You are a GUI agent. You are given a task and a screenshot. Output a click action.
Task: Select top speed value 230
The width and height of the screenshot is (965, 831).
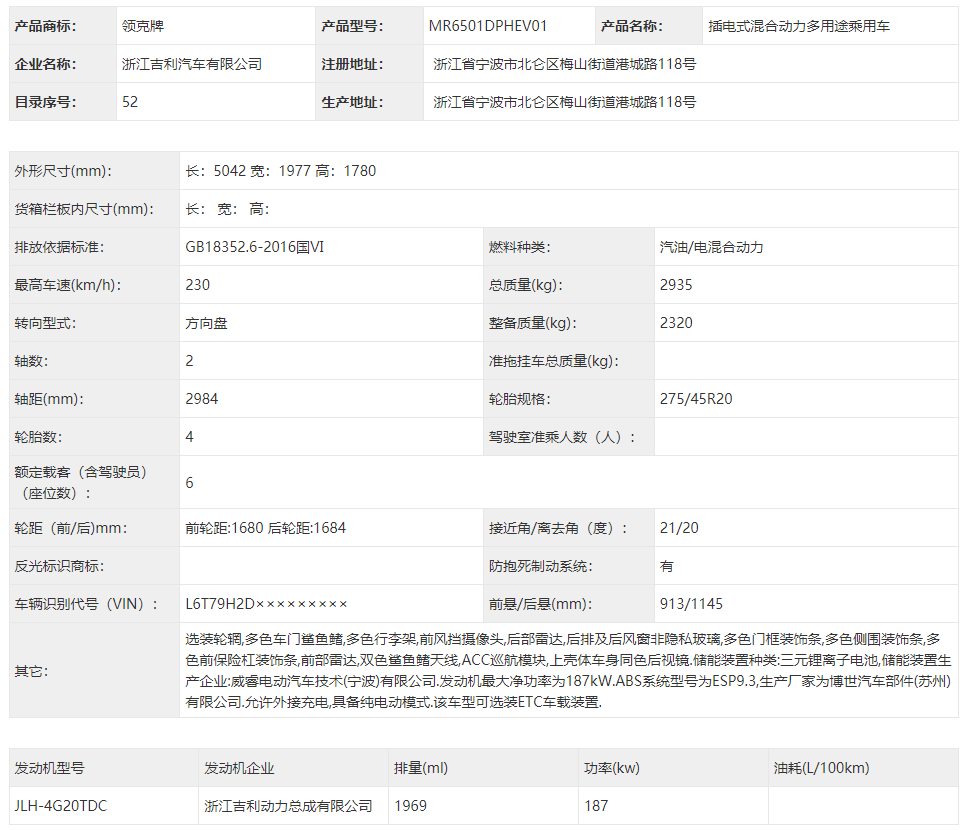coord(198,285)
